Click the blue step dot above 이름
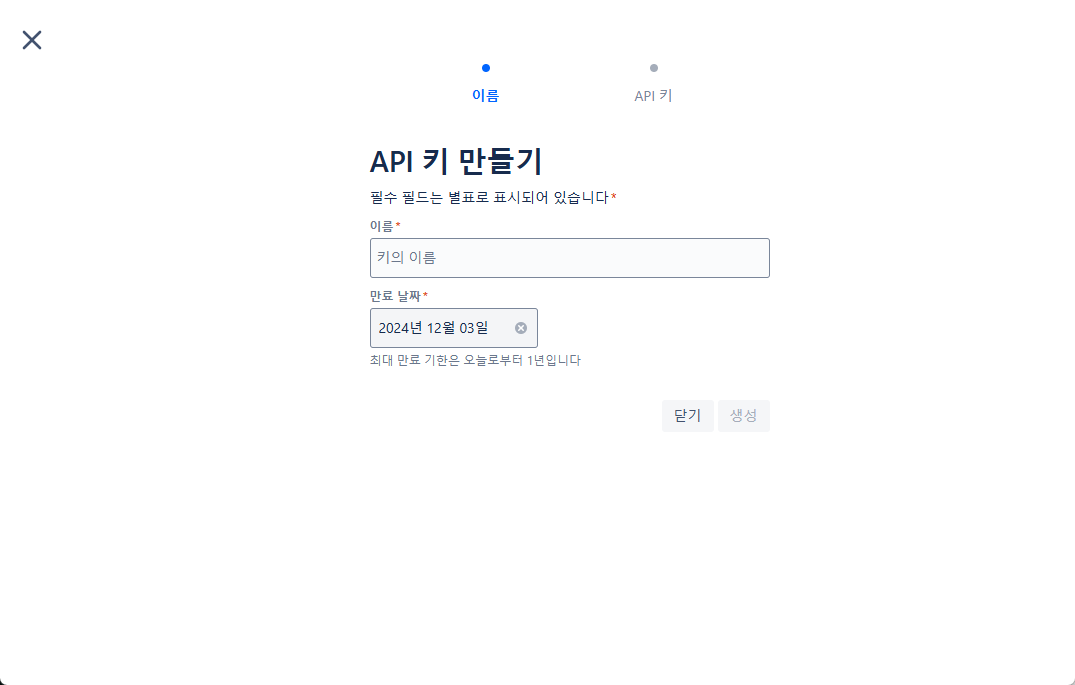This screenshot has width=1075, height=685. 485,68
